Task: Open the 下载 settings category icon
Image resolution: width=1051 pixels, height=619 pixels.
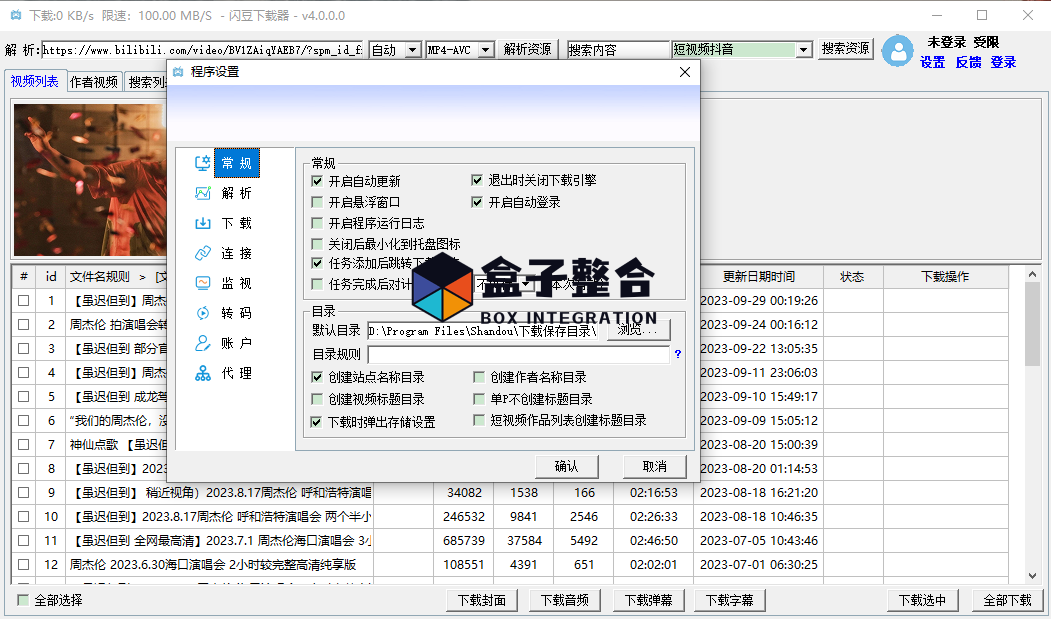Action: click(x=202, y=223)
